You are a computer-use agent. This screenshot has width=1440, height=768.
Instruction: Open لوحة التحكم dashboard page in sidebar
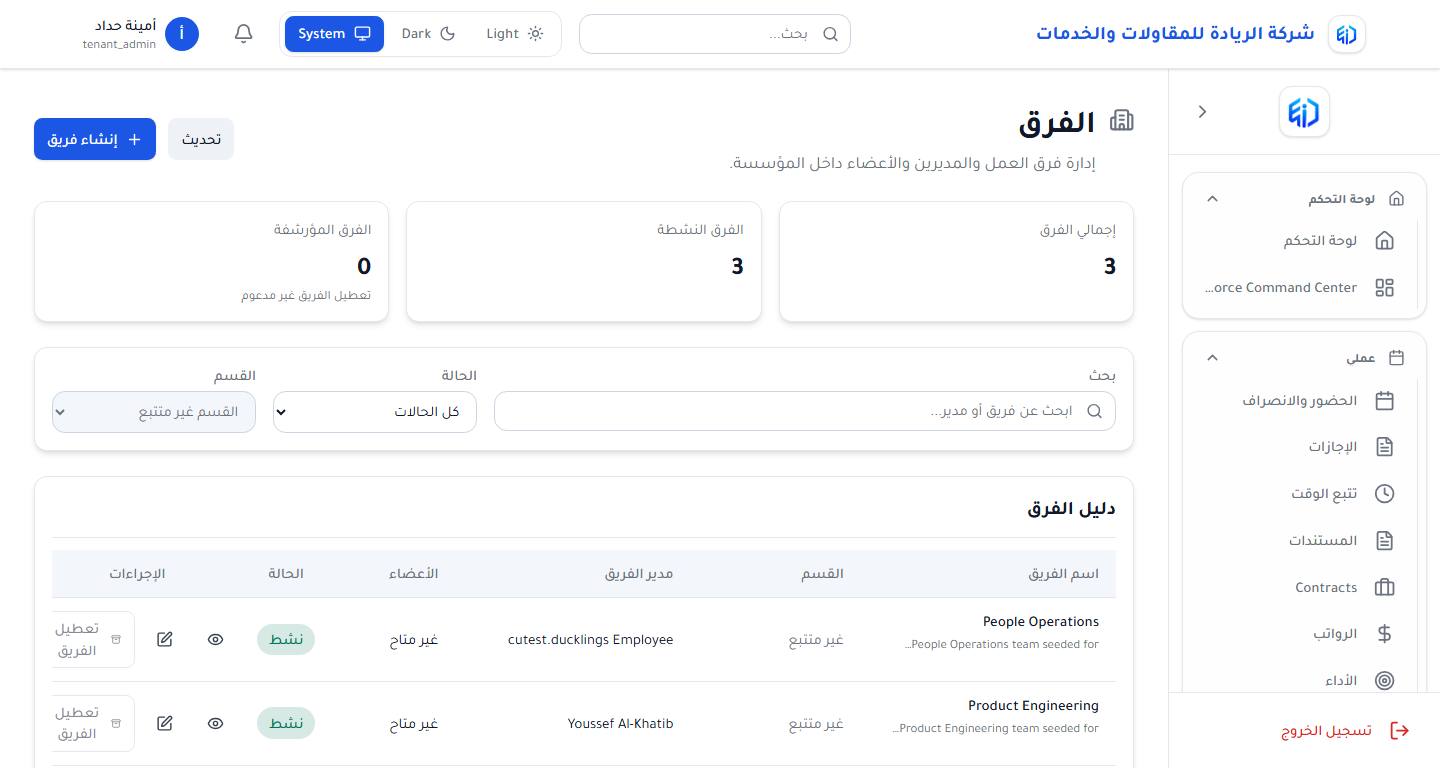(1304, 241)
